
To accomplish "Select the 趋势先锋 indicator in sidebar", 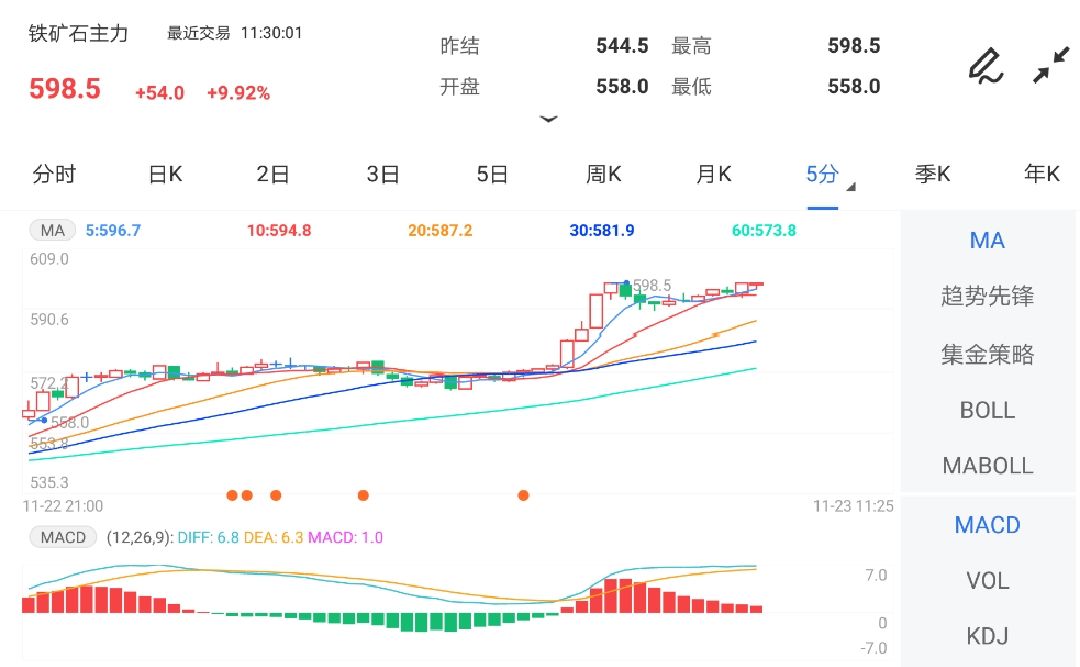I will point(987,296).
